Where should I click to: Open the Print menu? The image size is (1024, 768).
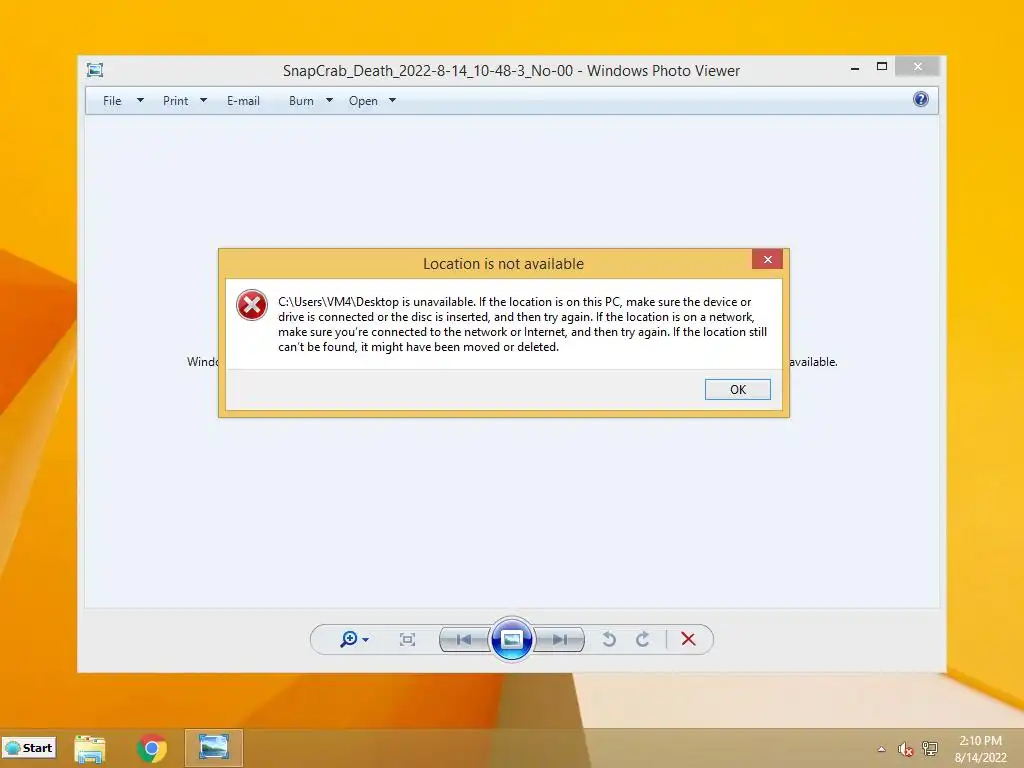pos(175,101)
